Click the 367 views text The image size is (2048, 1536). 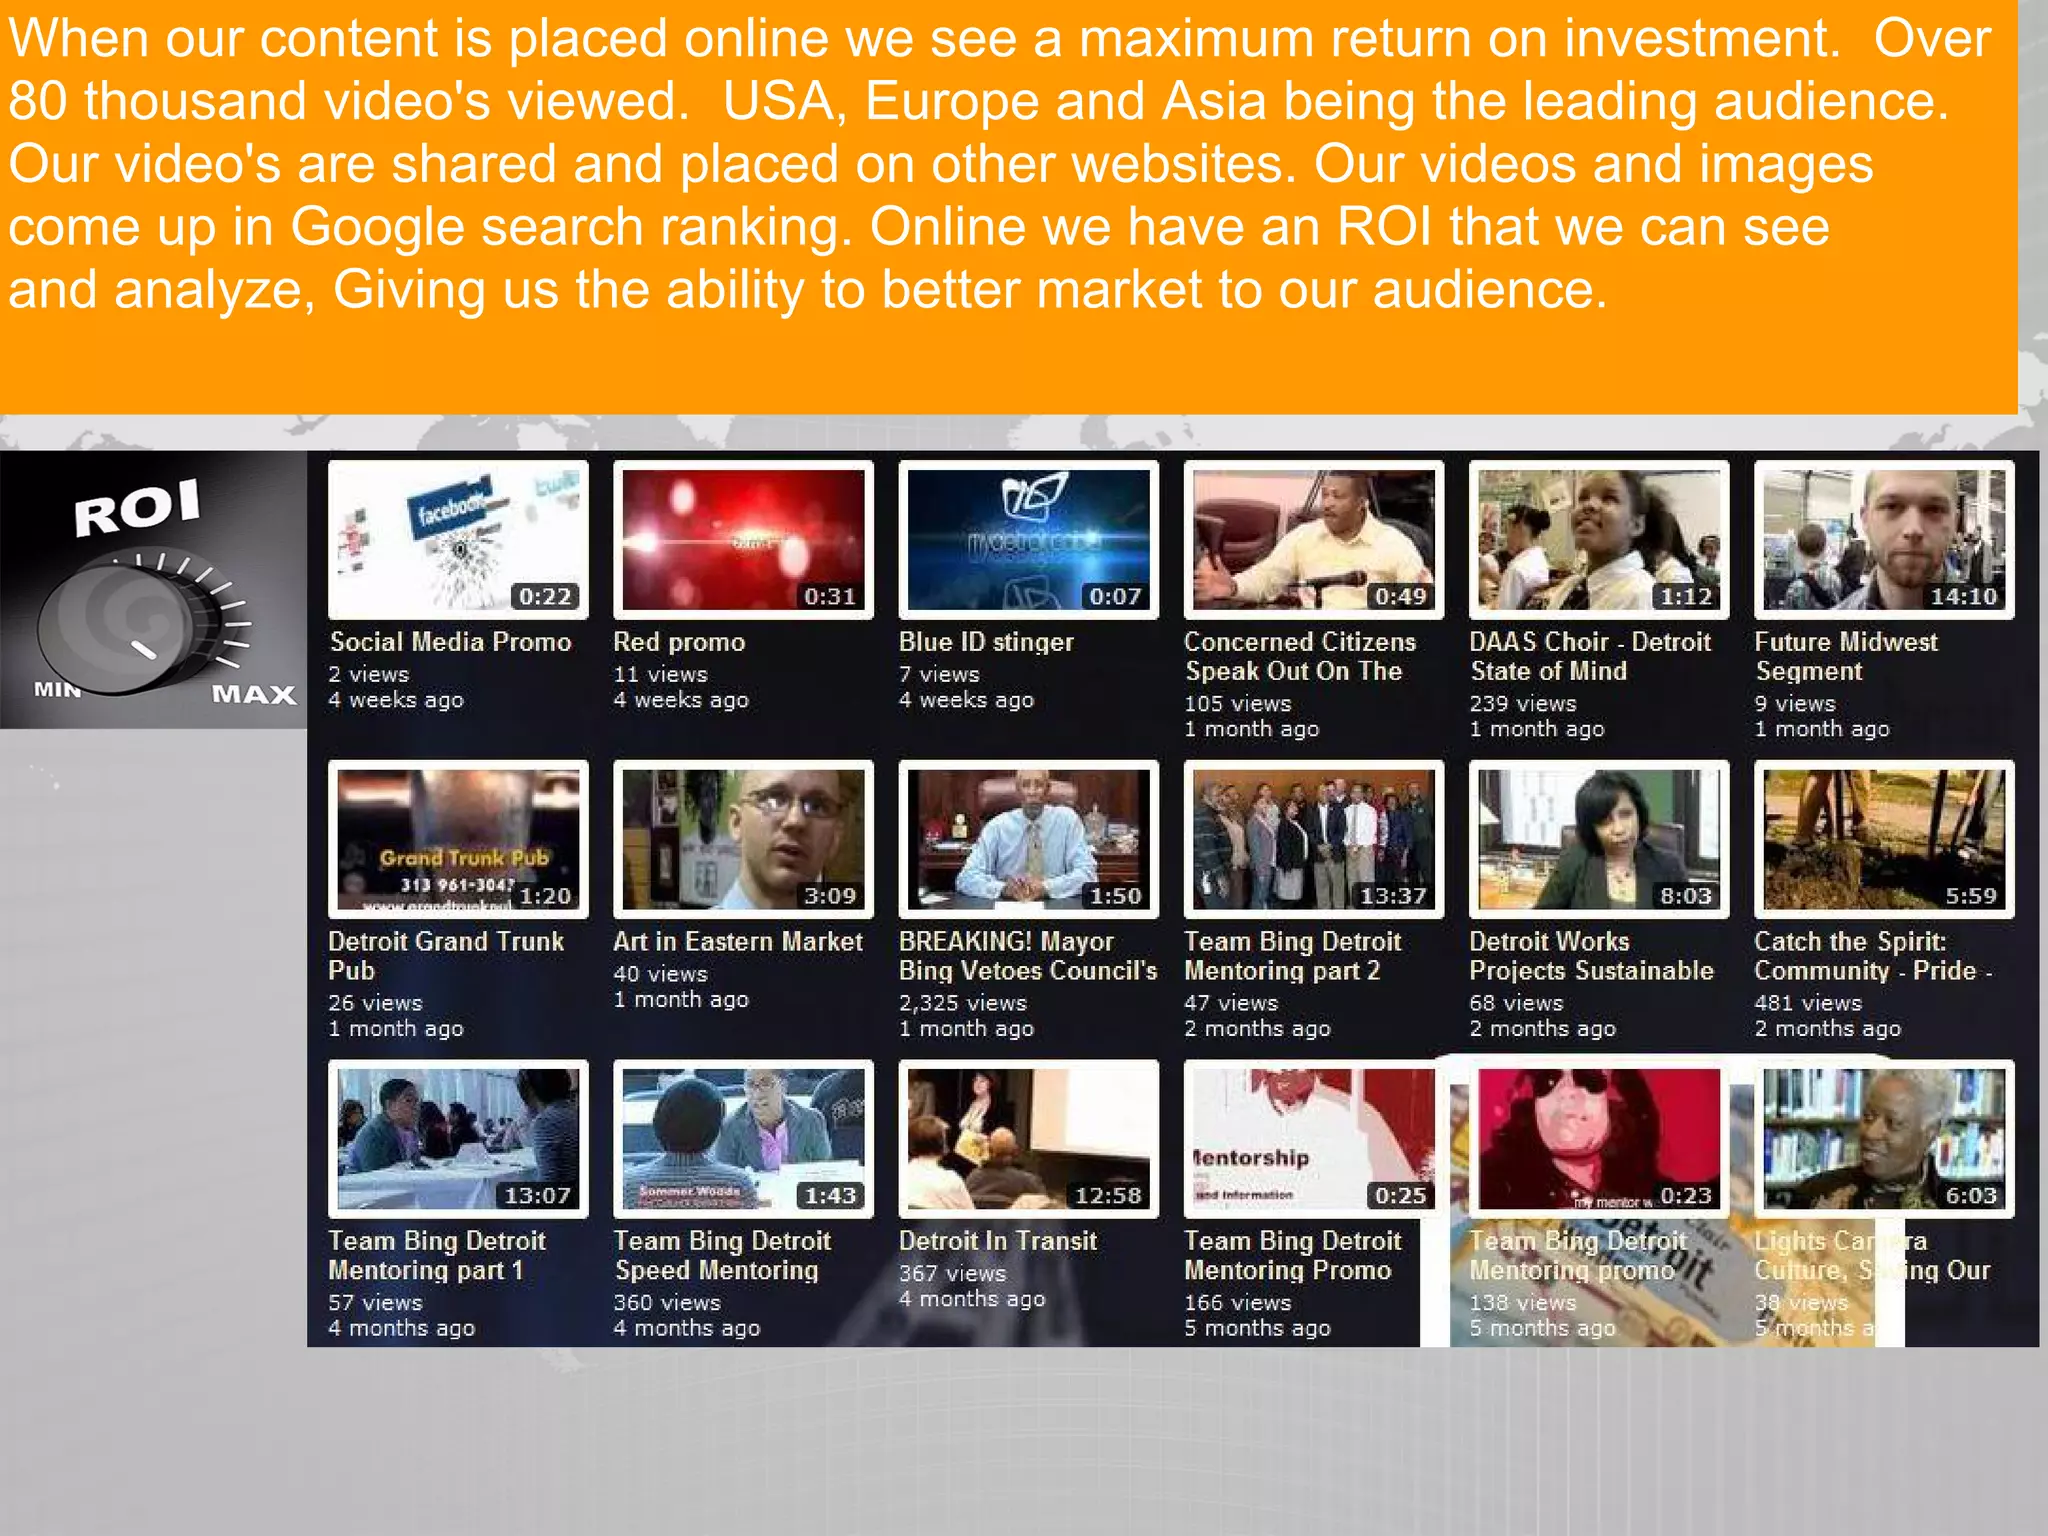tap(952, 1273)
